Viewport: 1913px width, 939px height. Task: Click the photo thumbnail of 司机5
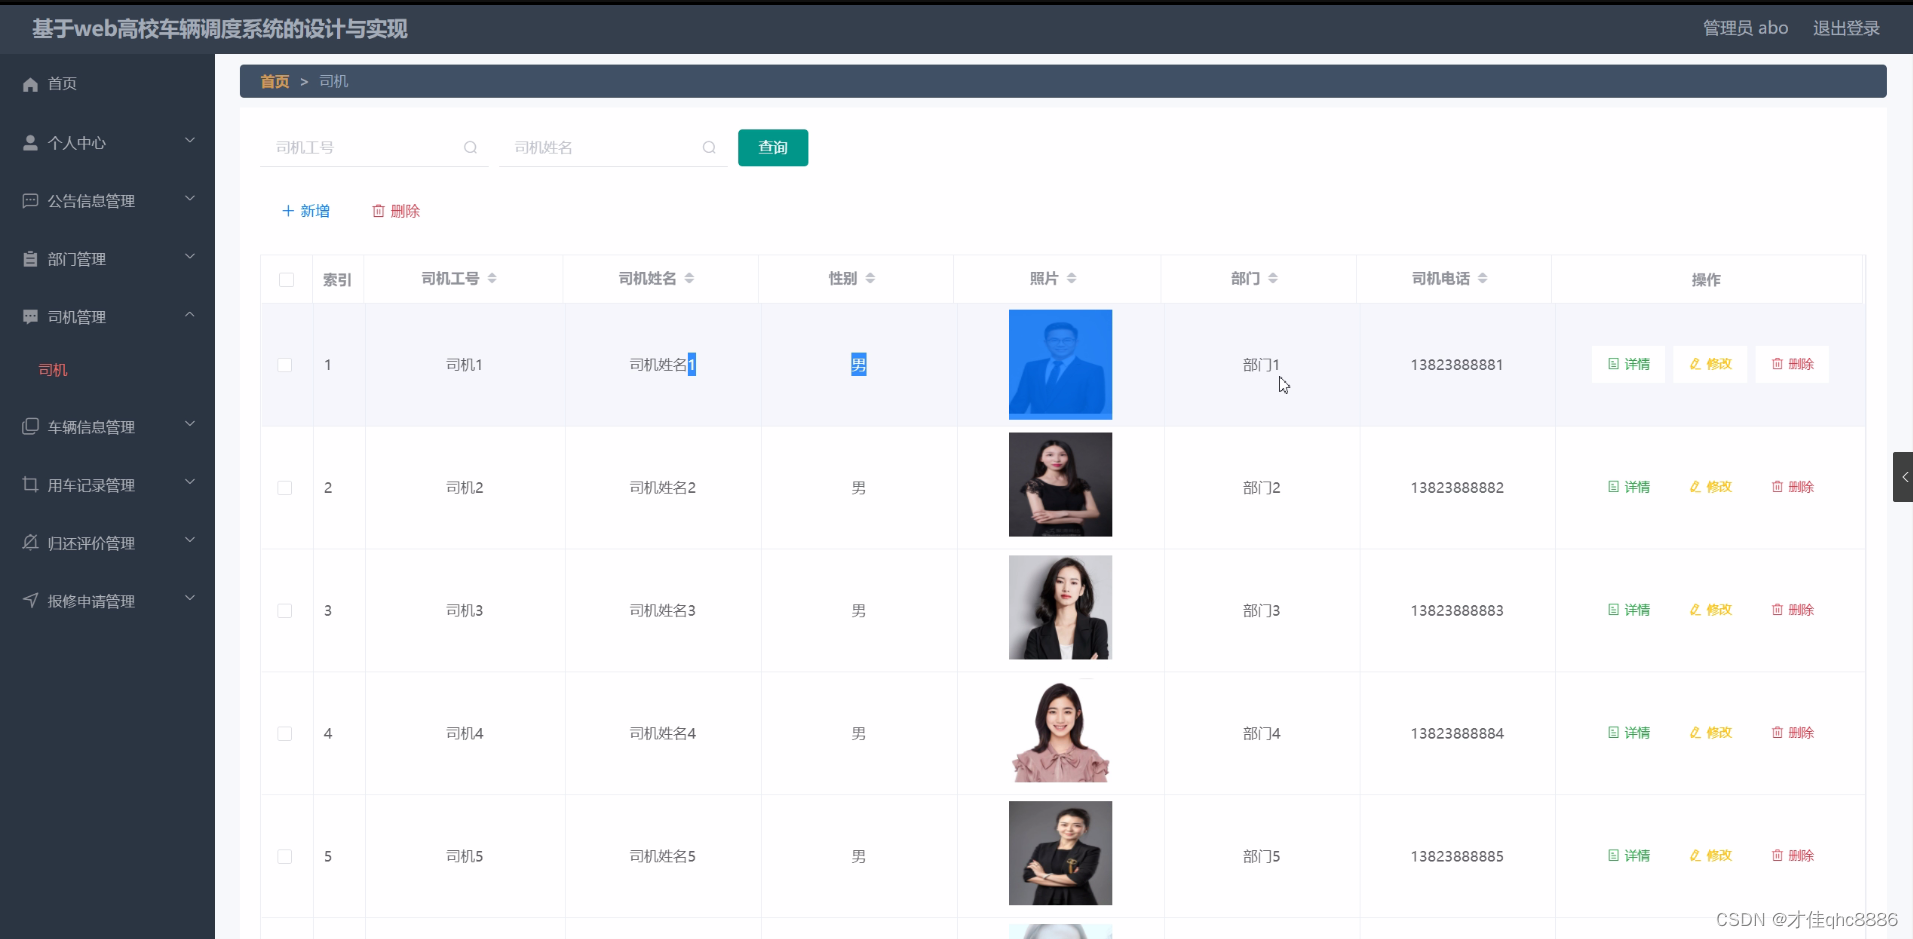tap(1060, 853)
